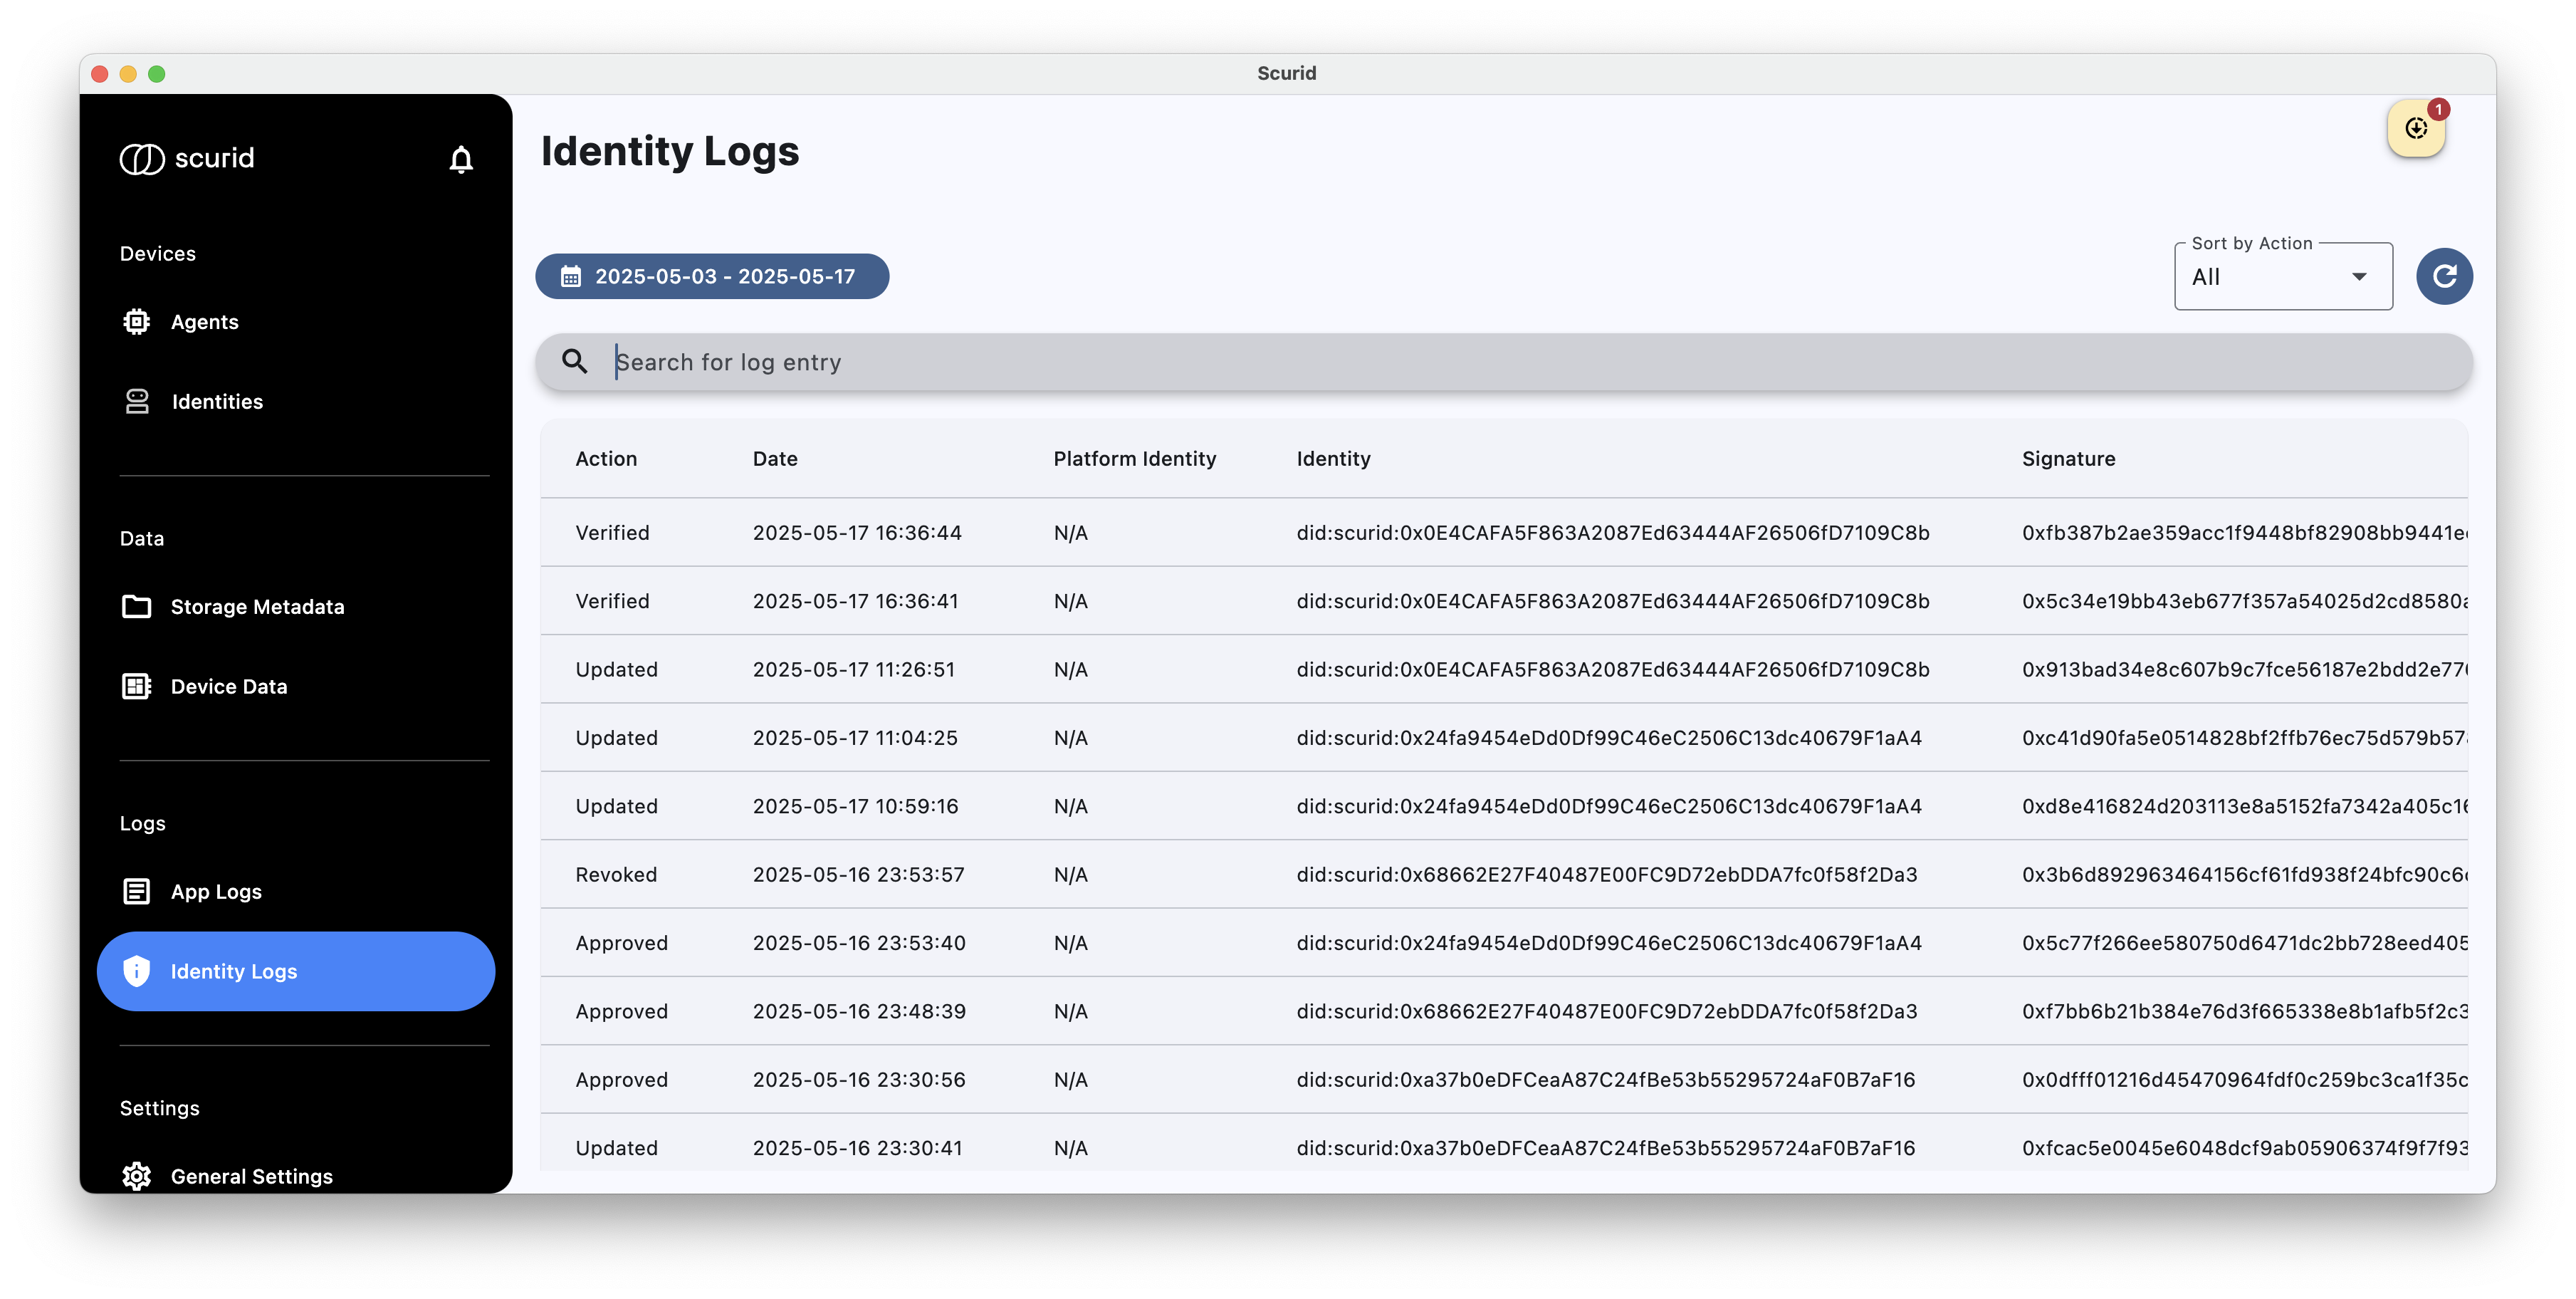The width and height of the screenshot is (2576, 1299).
Task: Click identity in the Revoked row
Action: [1607, 874]
